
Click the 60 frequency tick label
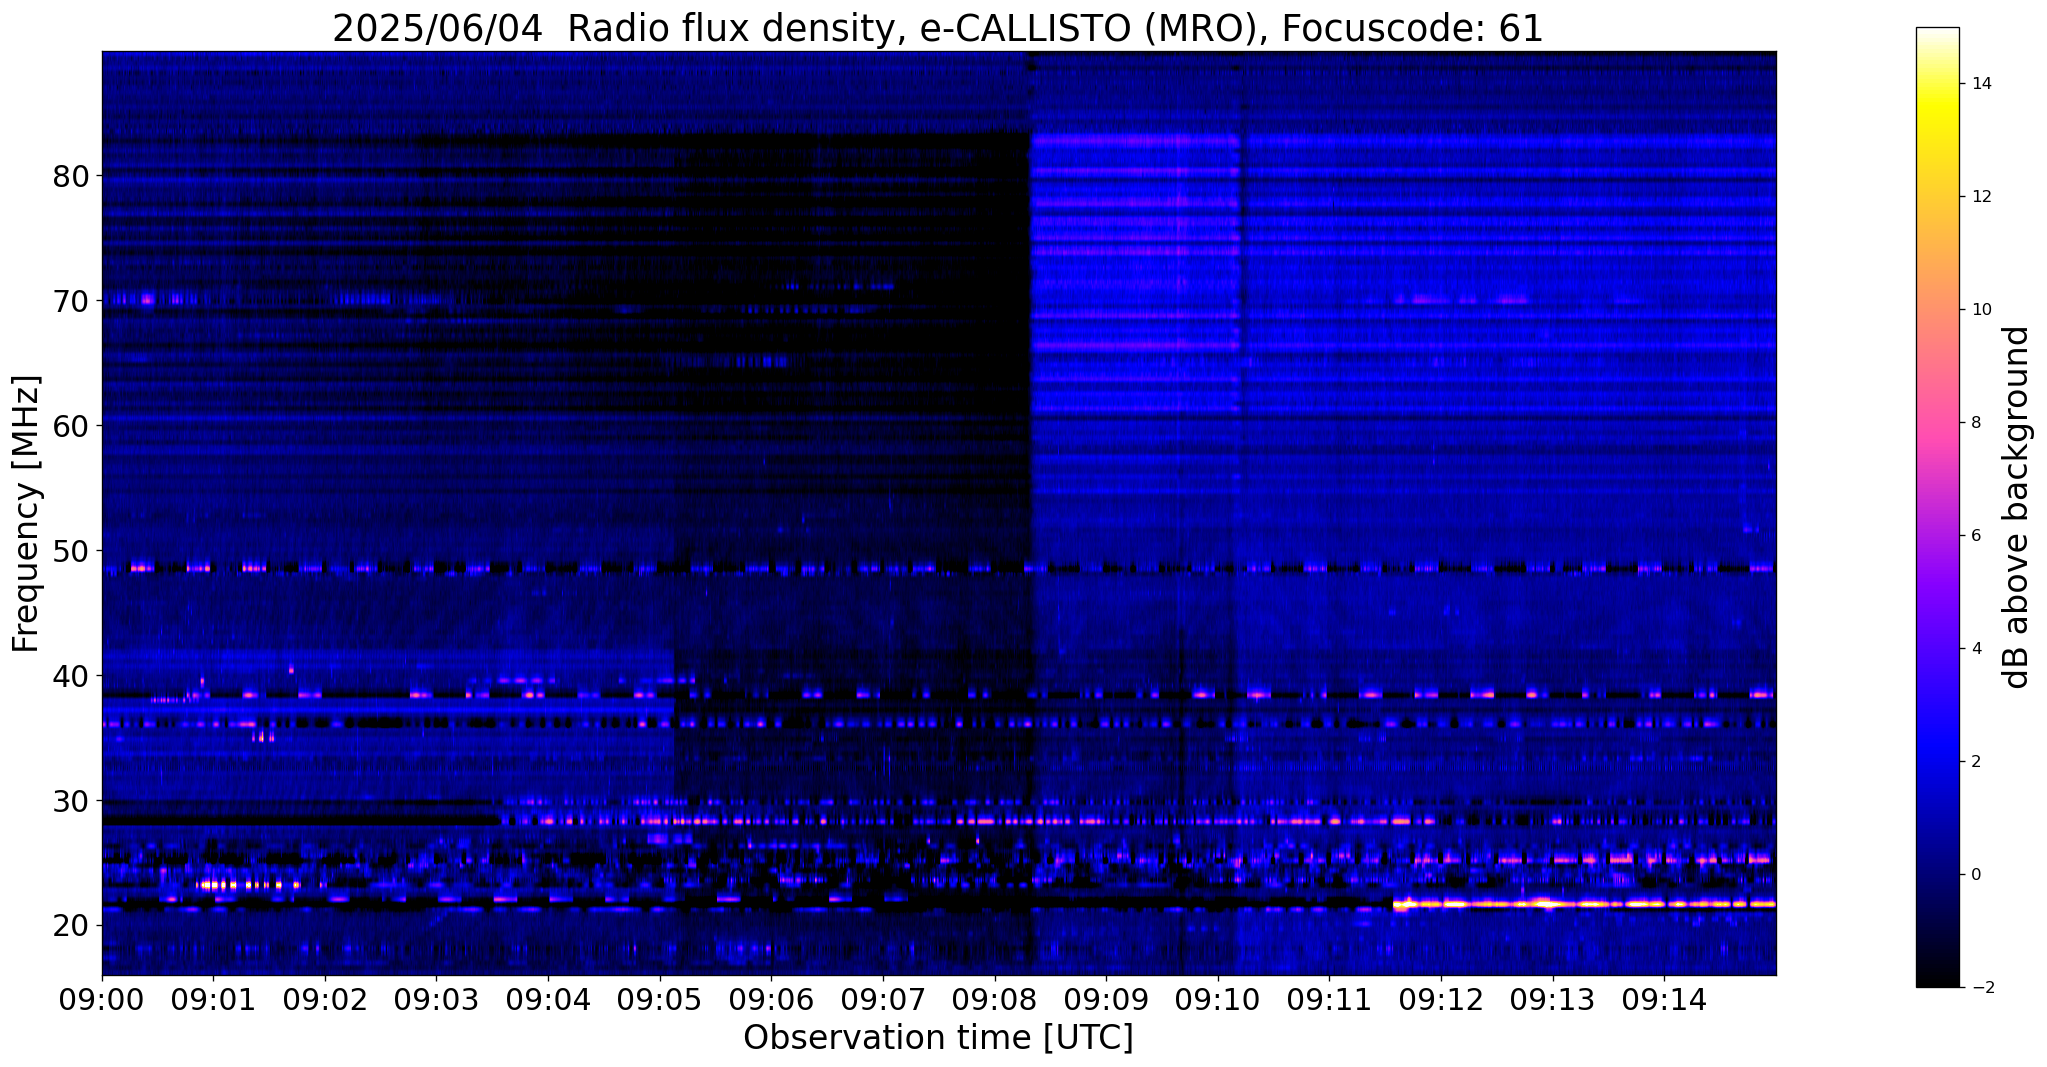tap(71, 427)
